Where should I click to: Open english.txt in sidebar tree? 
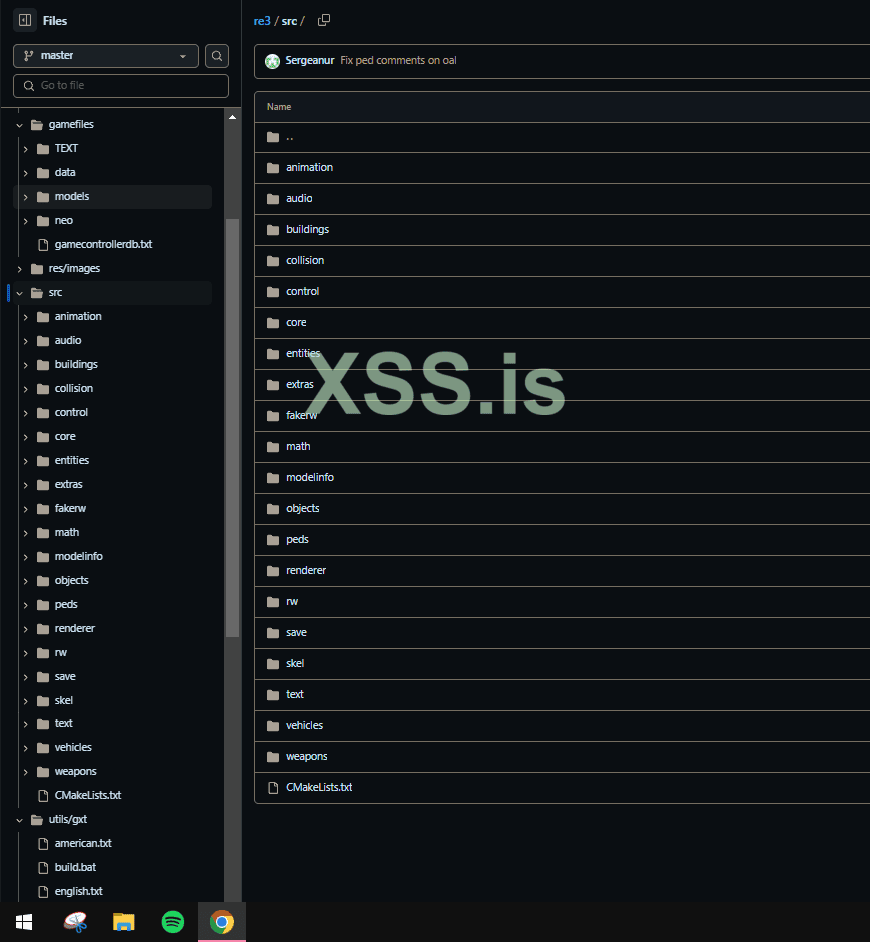tap(78, 892)
